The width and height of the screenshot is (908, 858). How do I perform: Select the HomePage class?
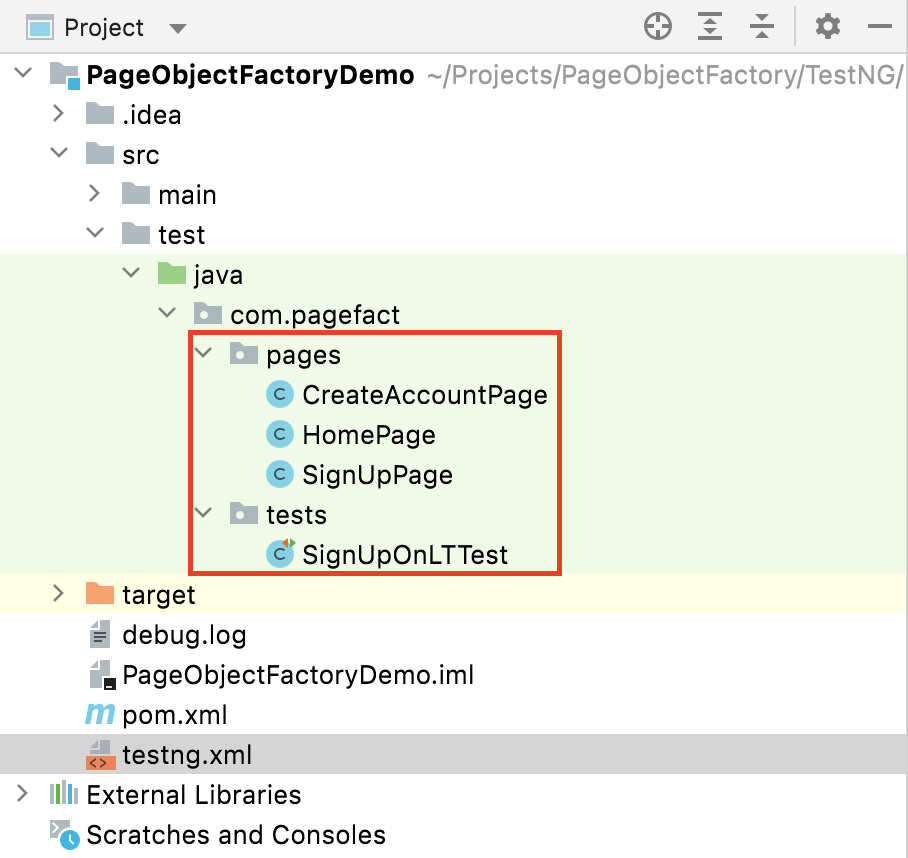(x=368, y=435)
